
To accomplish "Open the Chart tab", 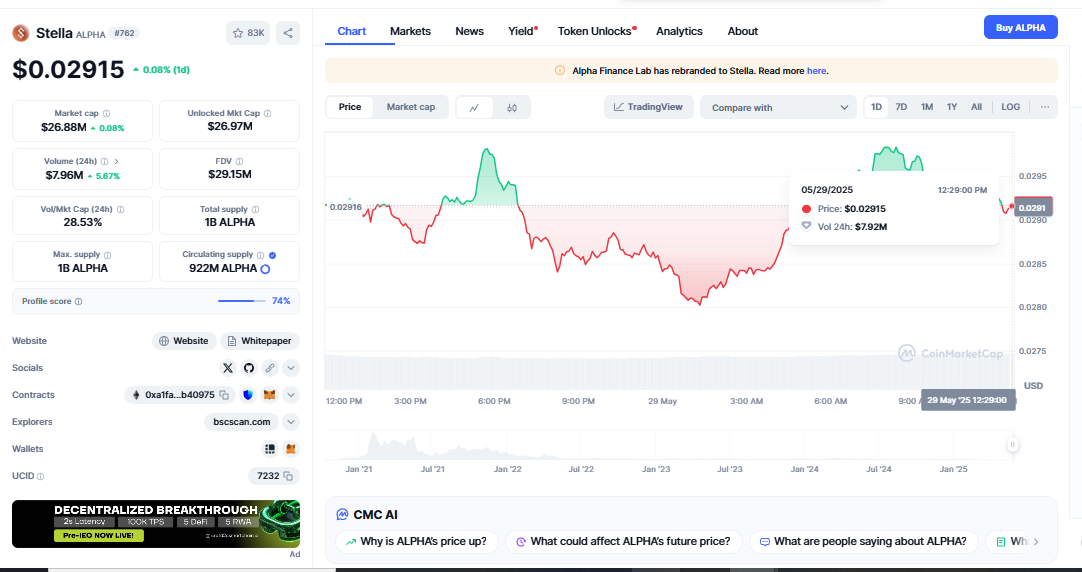I will 352,31.
